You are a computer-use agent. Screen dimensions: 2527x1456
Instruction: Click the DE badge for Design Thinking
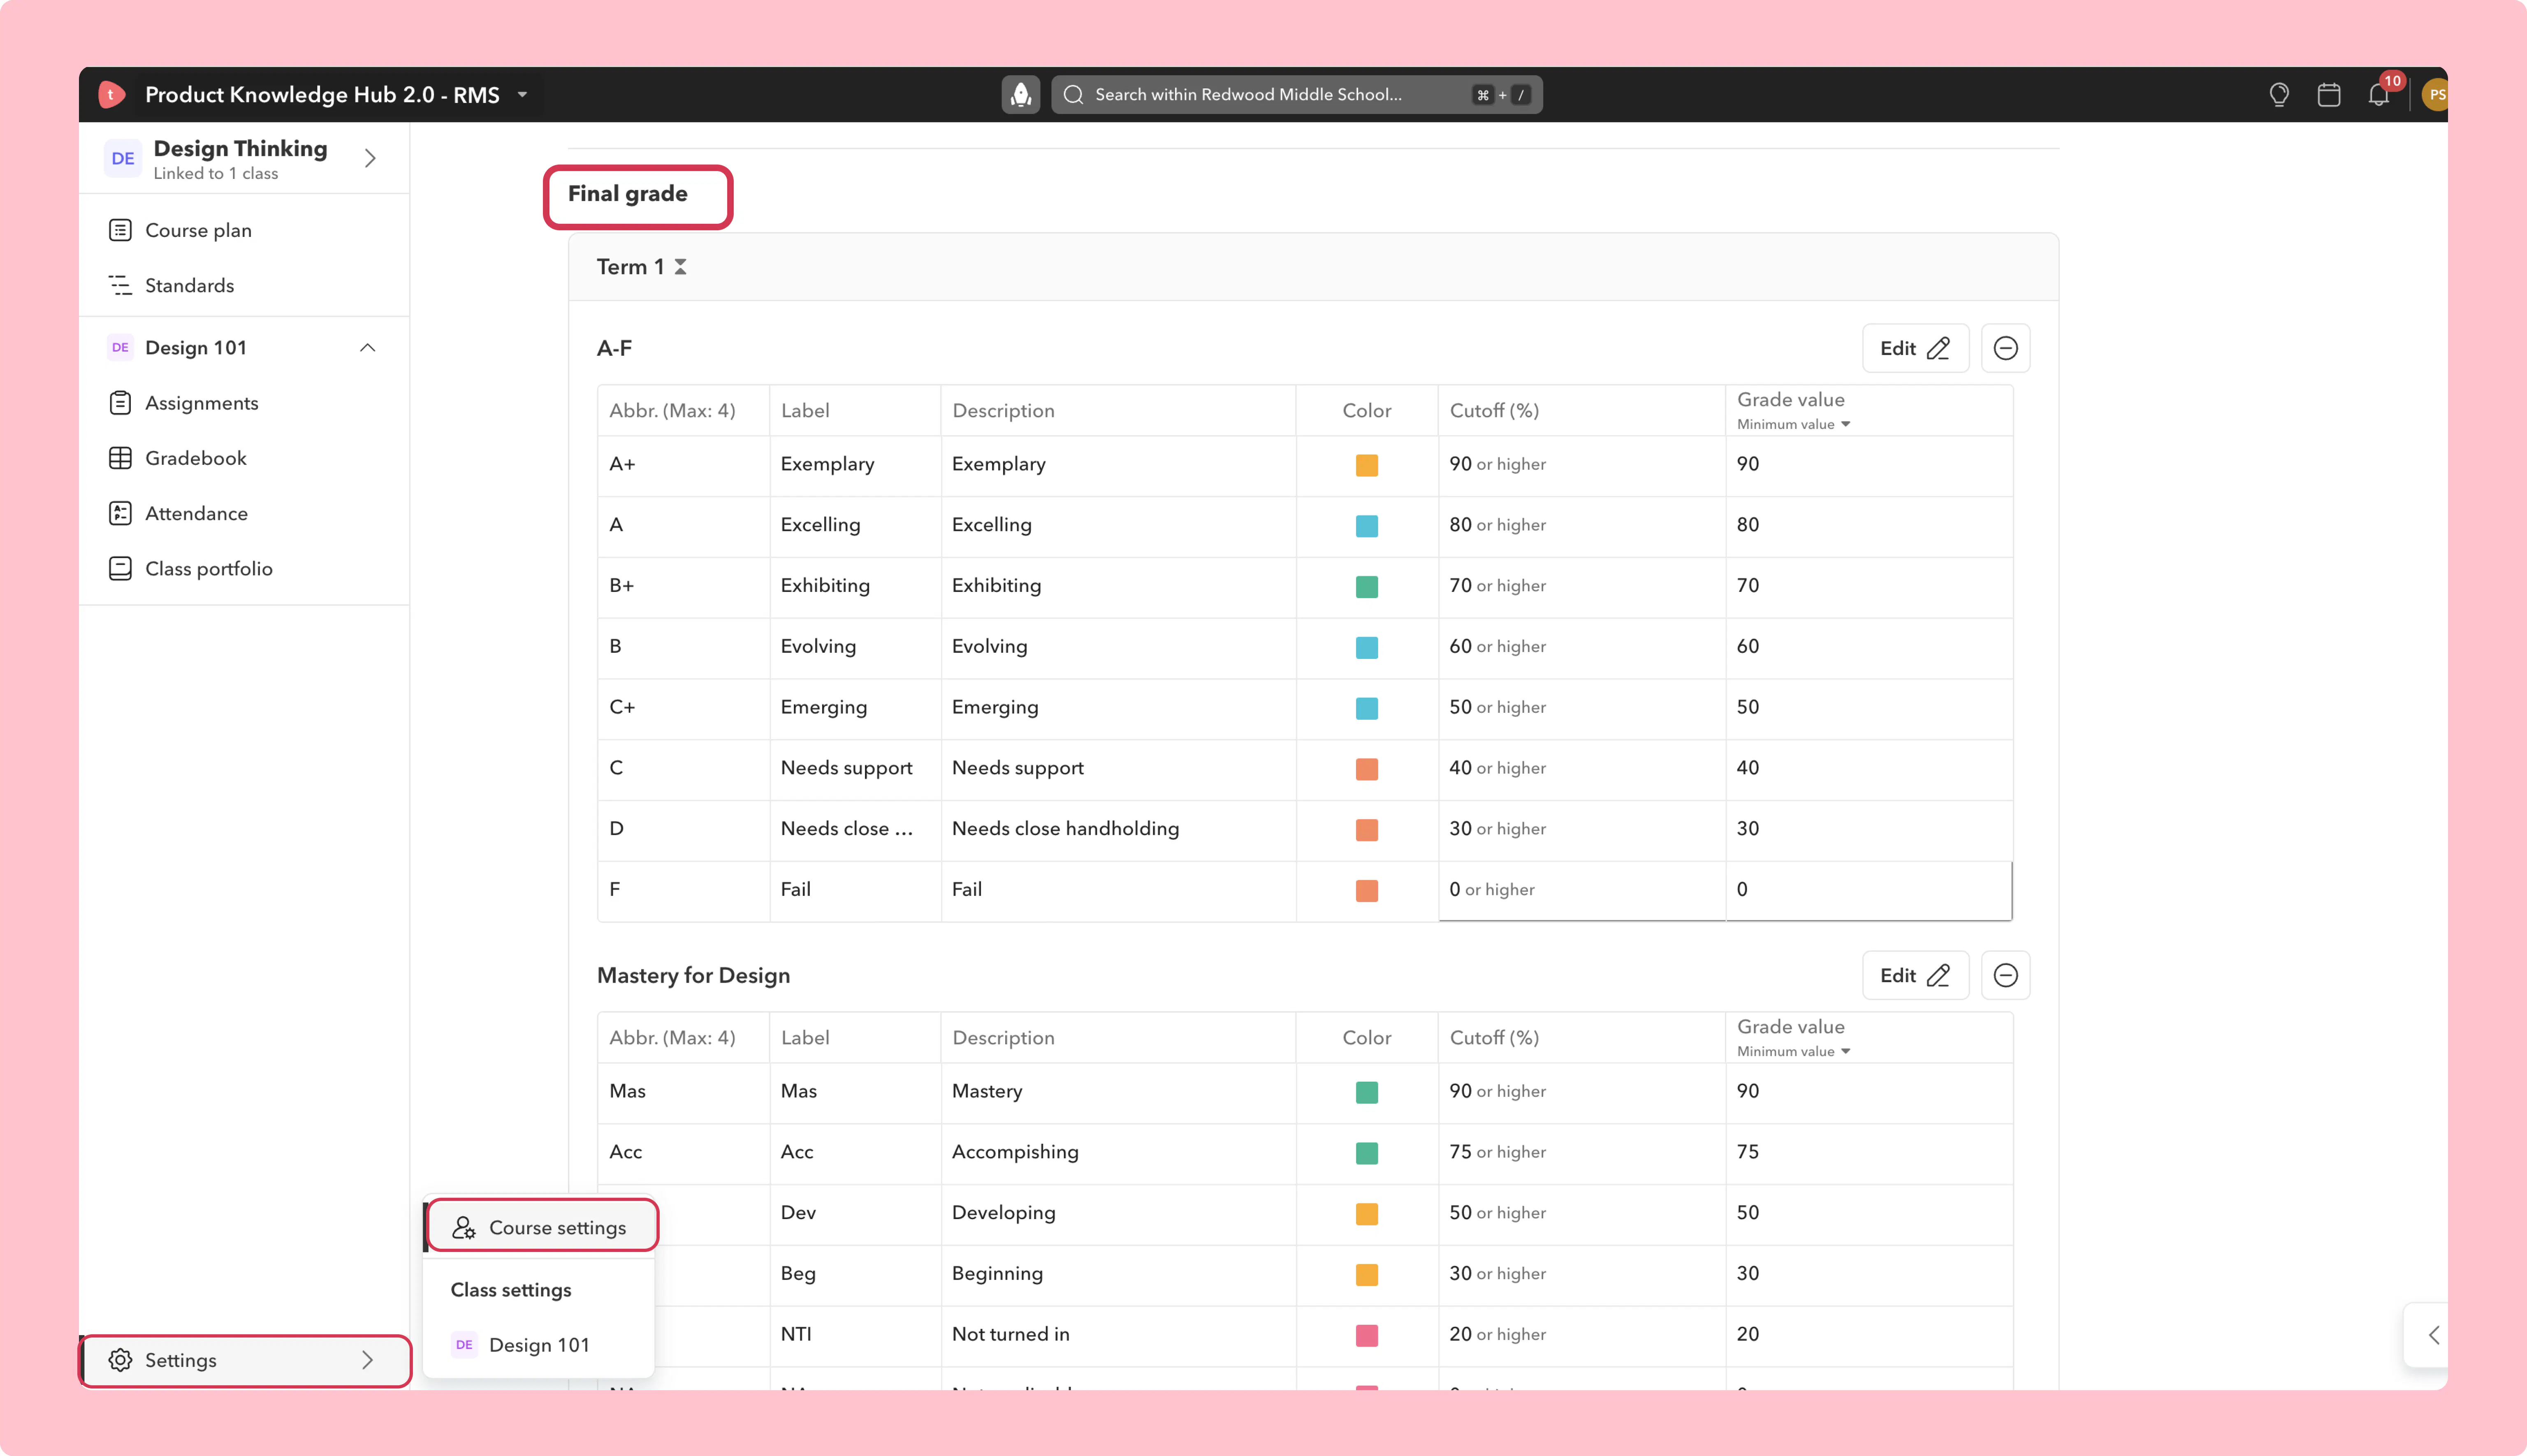(123, 158)
